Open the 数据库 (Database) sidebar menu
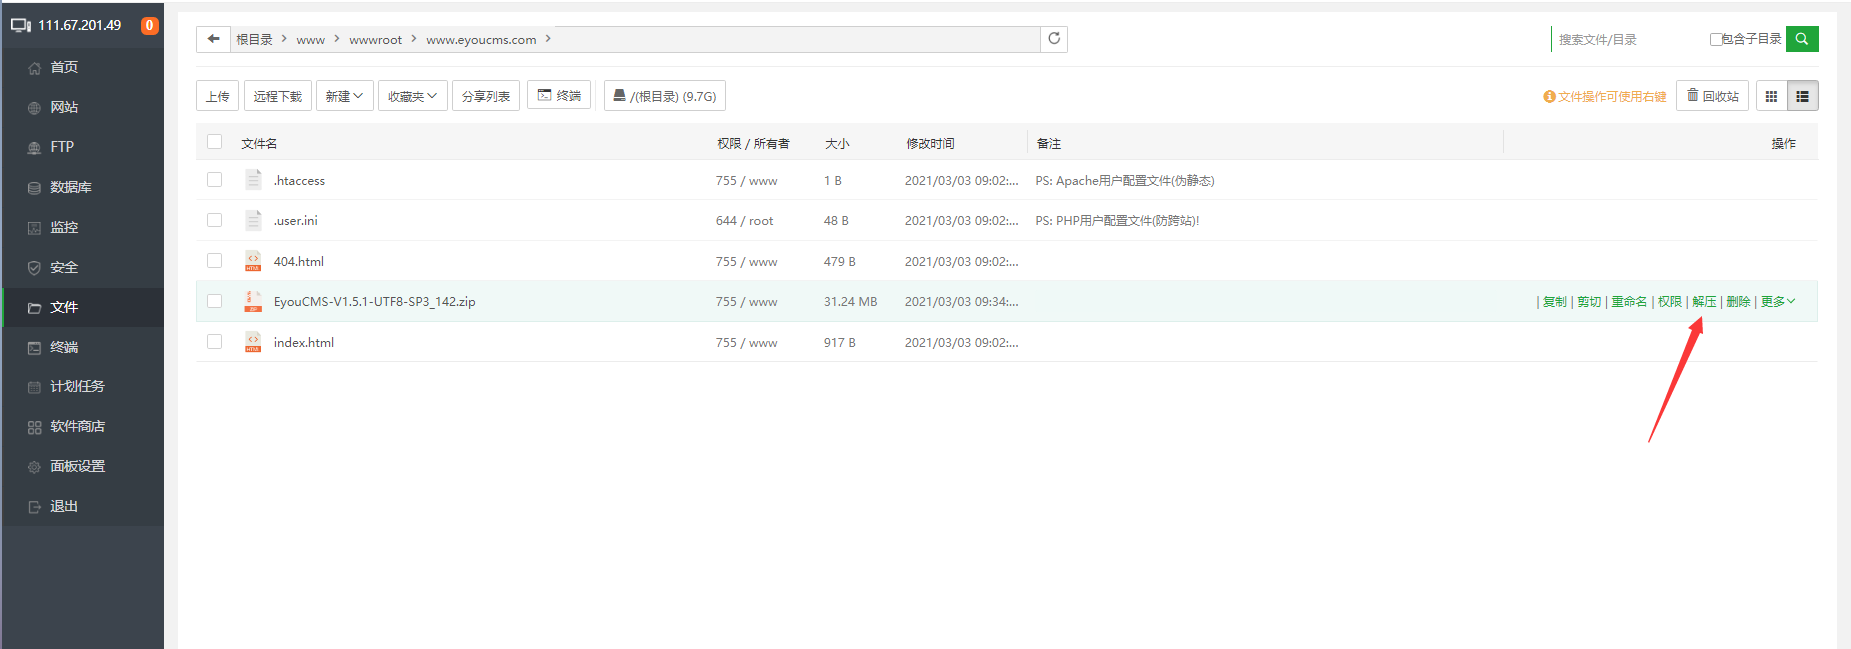 70,187
